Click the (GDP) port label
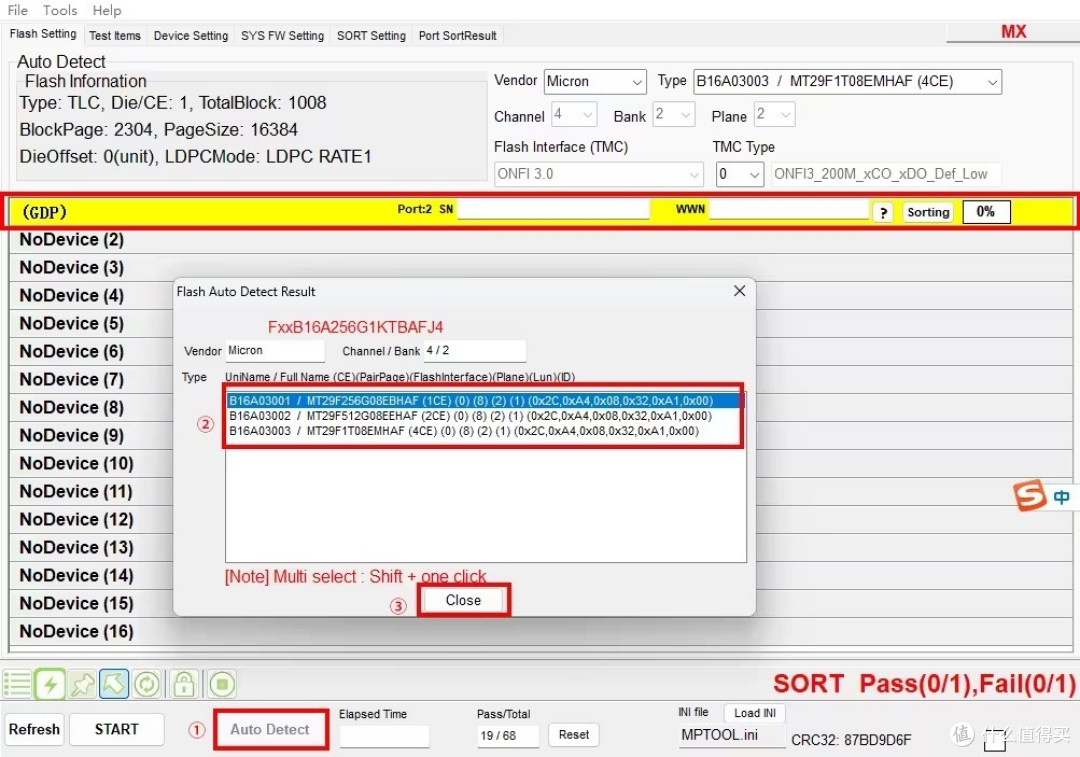Image resolution: width=1080 pixels, height=757 pixels. [x=45, y=212]
